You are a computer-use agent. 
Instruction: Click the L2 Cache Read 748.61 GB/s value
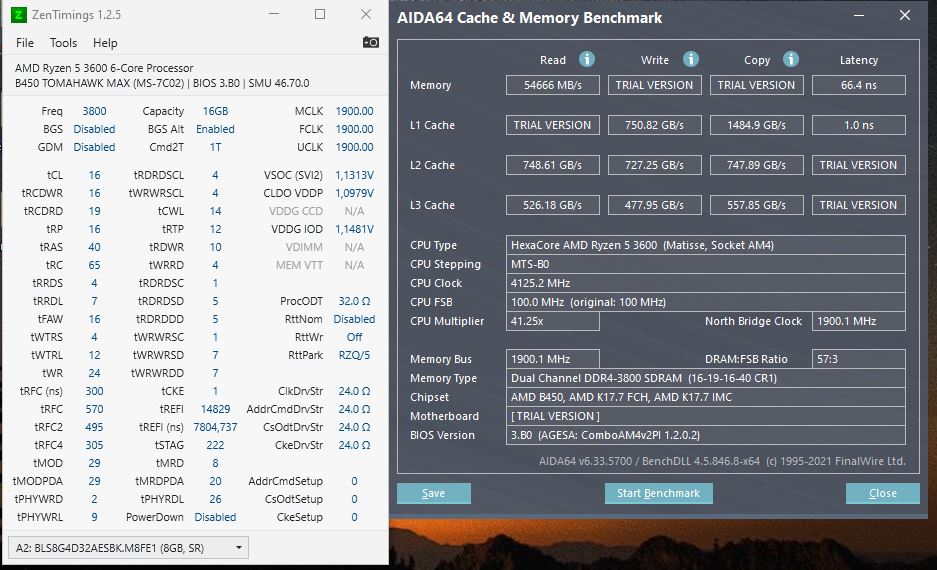(x=553, y=166)
